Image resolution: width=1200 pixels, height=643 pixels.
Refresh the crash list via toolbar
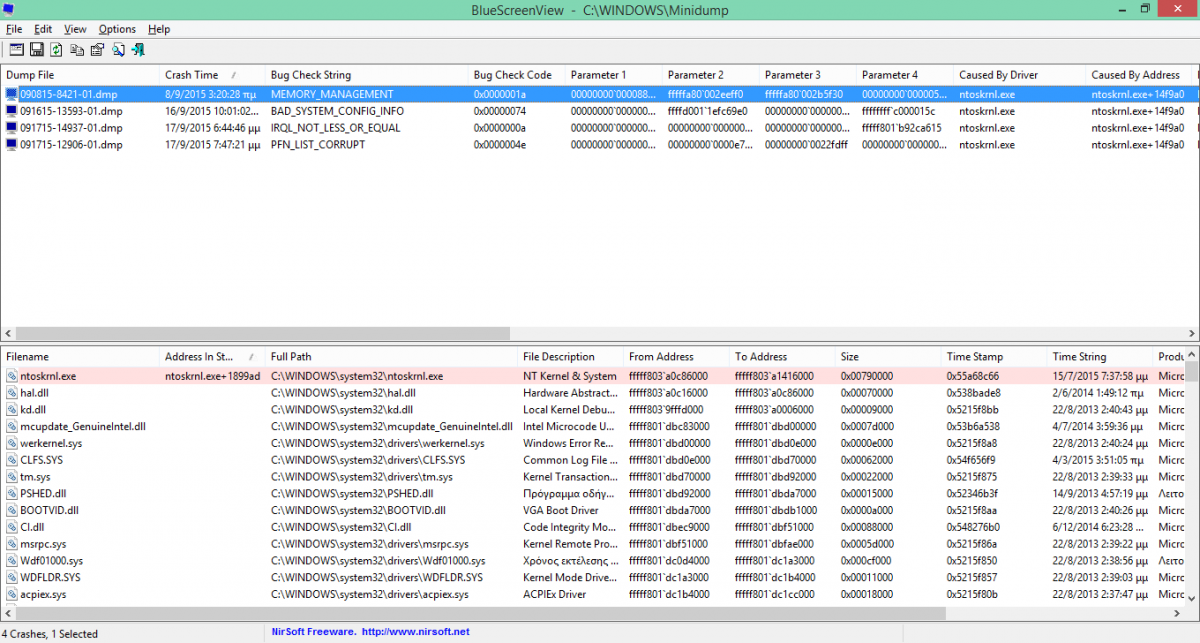point(56,49)
